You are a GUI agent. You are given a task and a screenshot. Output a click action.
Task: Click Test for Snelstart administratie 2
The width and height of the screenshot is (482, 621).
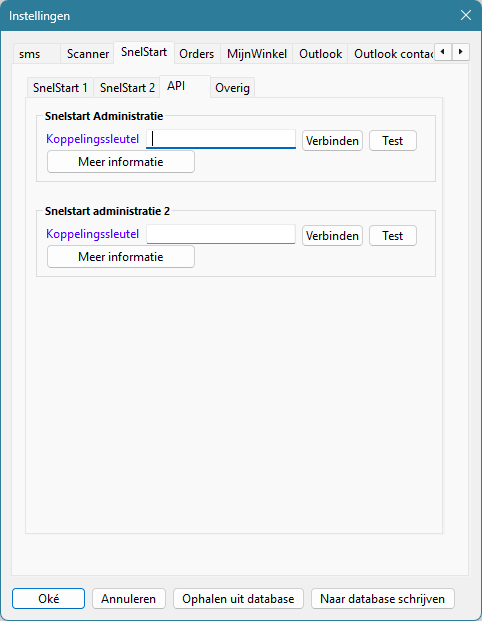click(x=392, y=236)
